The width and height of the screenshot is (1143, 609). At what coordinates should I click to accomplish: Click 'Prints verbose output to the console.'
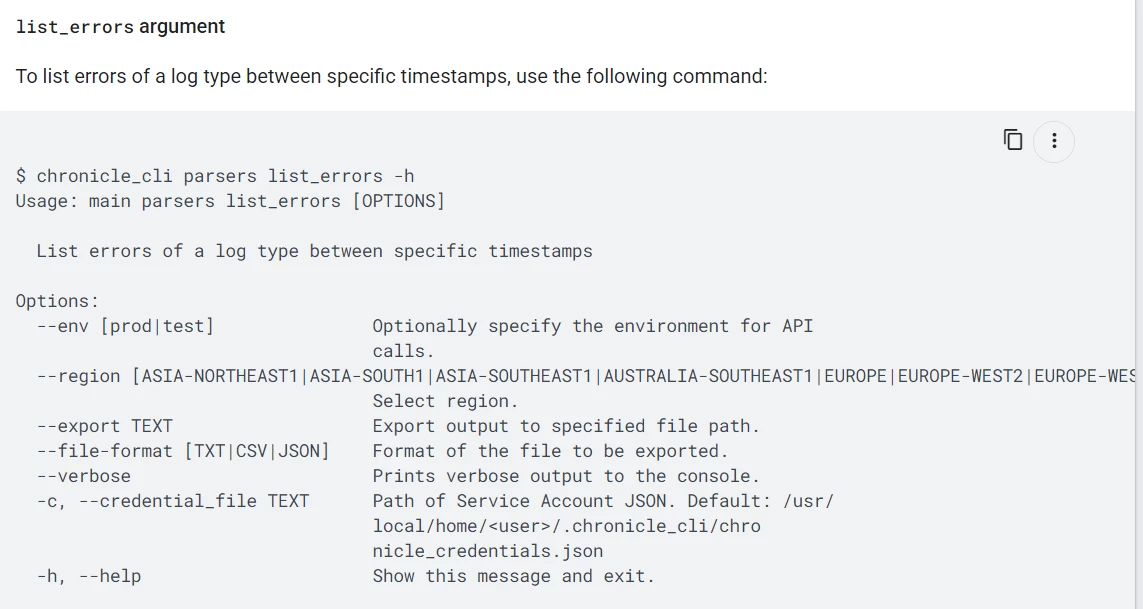[566, 476]
